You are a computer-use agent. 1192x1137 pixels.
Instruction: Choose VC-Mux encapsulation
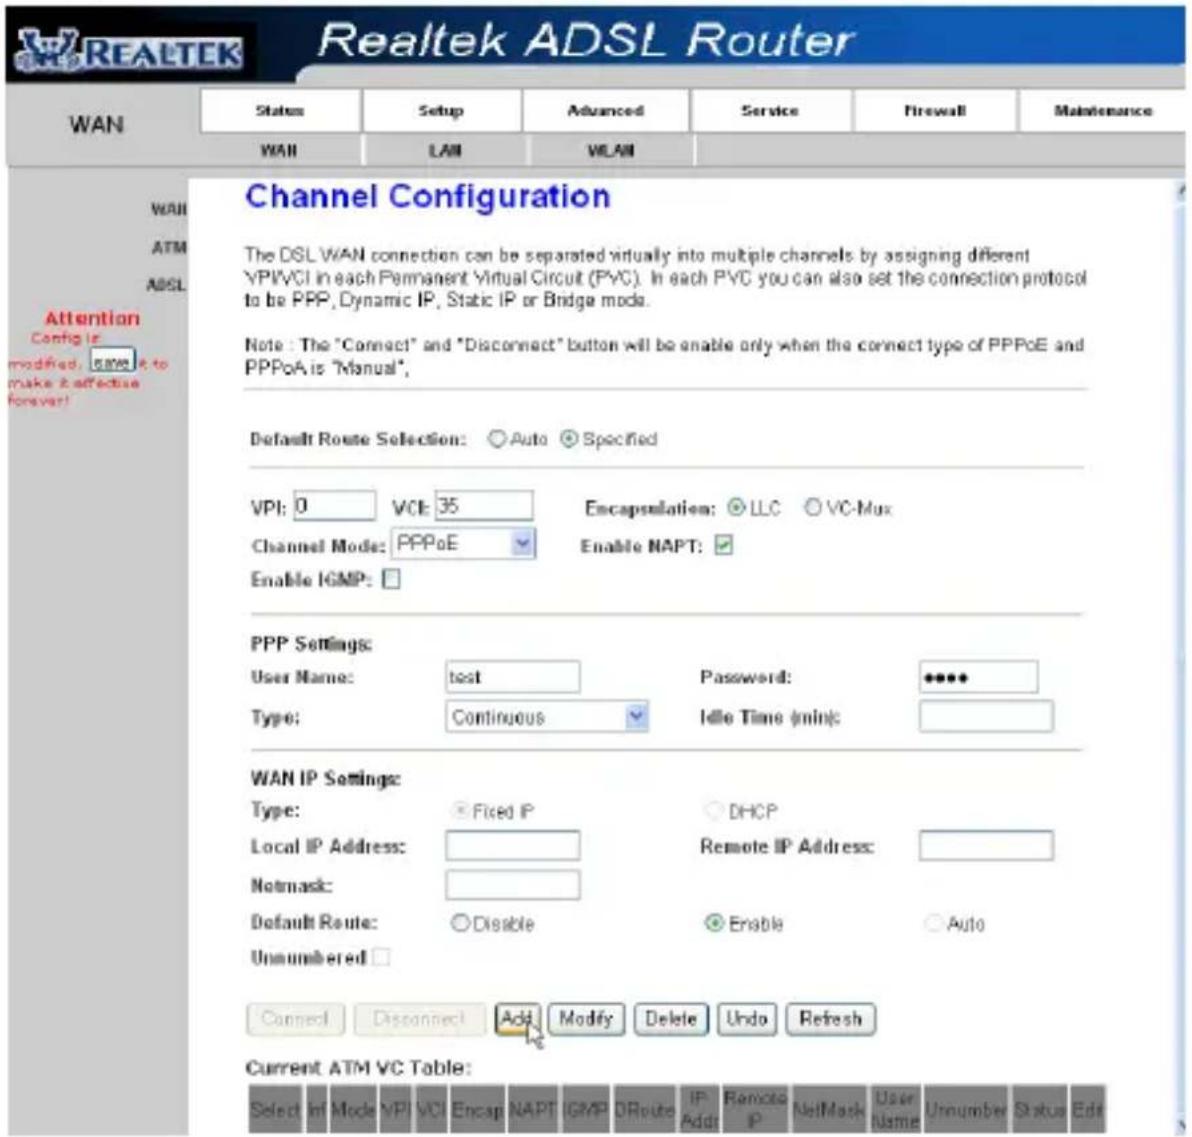(813, 508)
